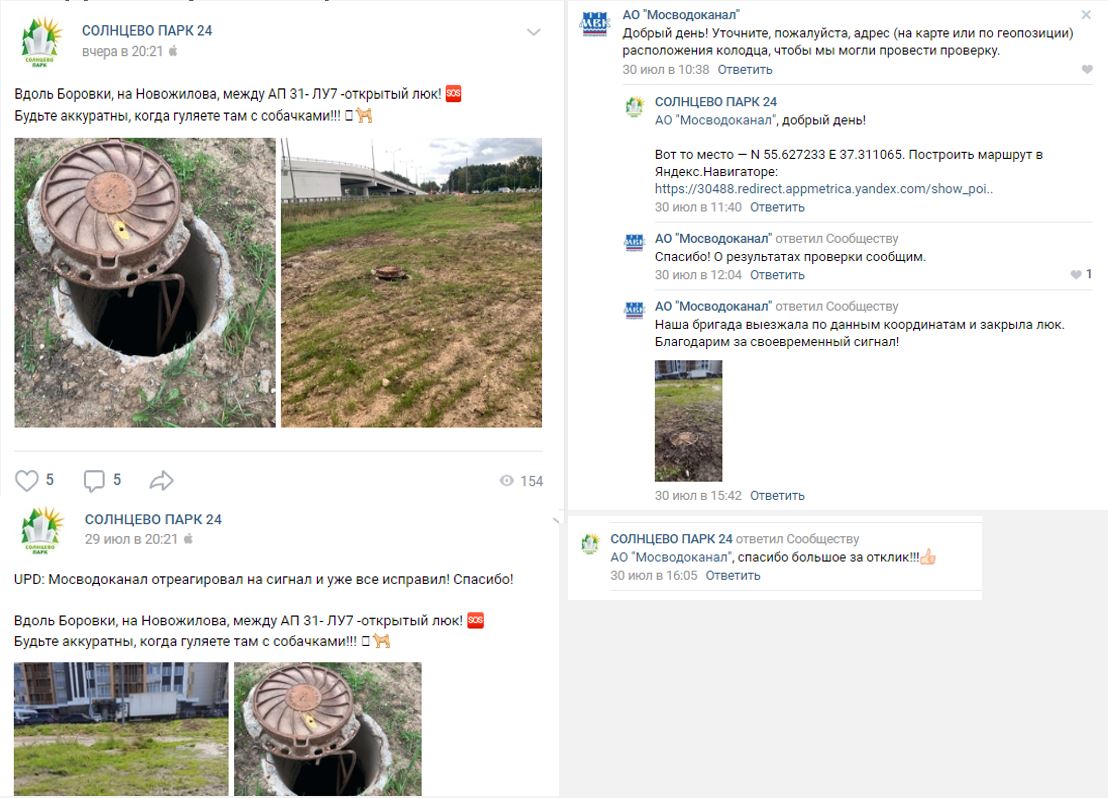The image size is (1108, 798).
Task: Click the views eye icon showing 154
Action: pos(507,481)
